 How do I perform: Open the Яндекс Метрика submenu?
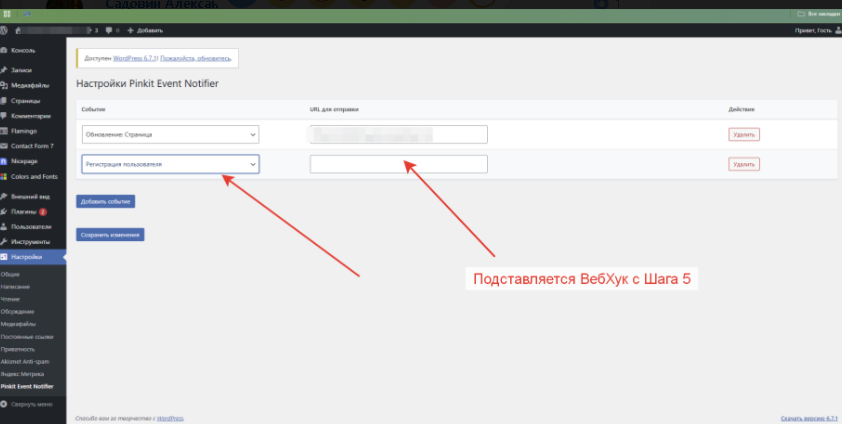(x=23, y=374)
